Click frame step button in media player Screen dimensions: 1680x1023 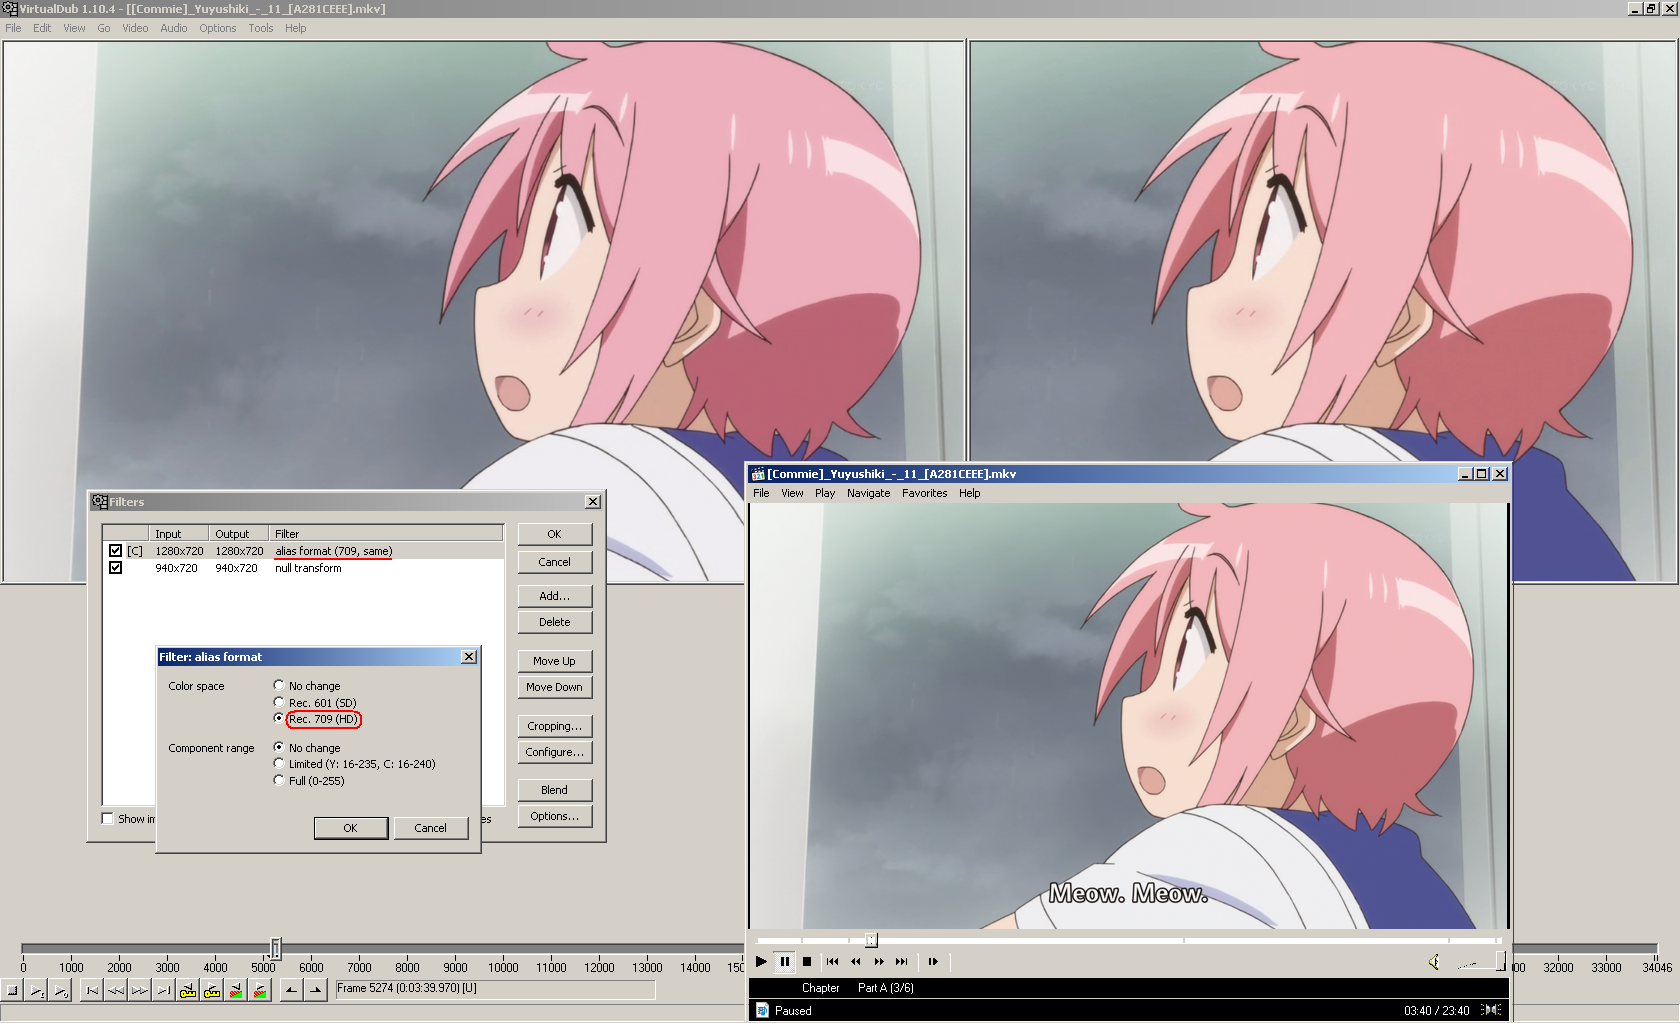933,962
